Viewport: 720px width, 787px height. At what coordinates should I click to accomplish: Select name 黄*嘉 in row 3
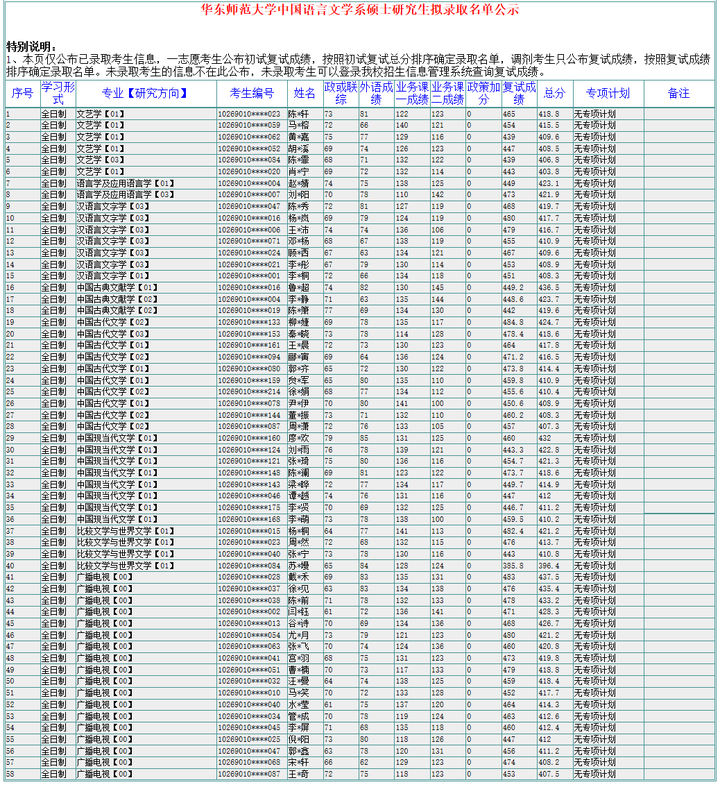click(x=299, y=137)
